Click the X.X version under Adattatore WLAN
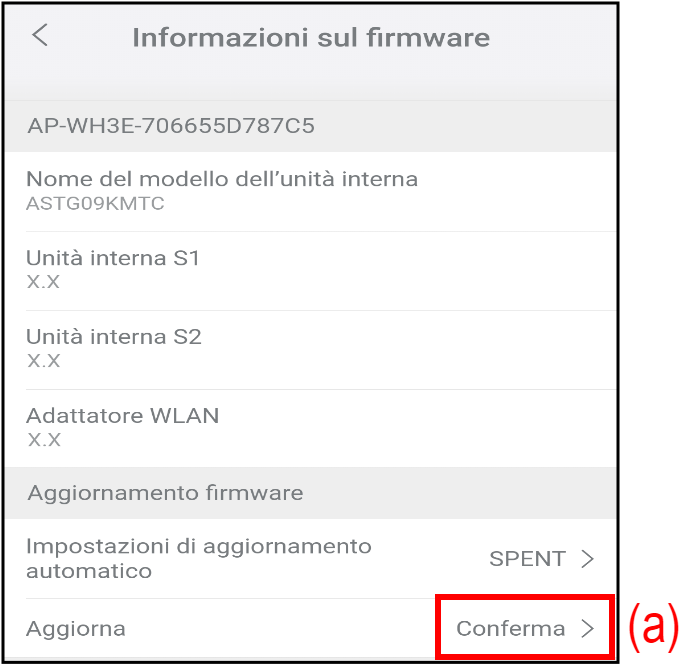Viewport: 688px width, 667px height. point(44,440)
